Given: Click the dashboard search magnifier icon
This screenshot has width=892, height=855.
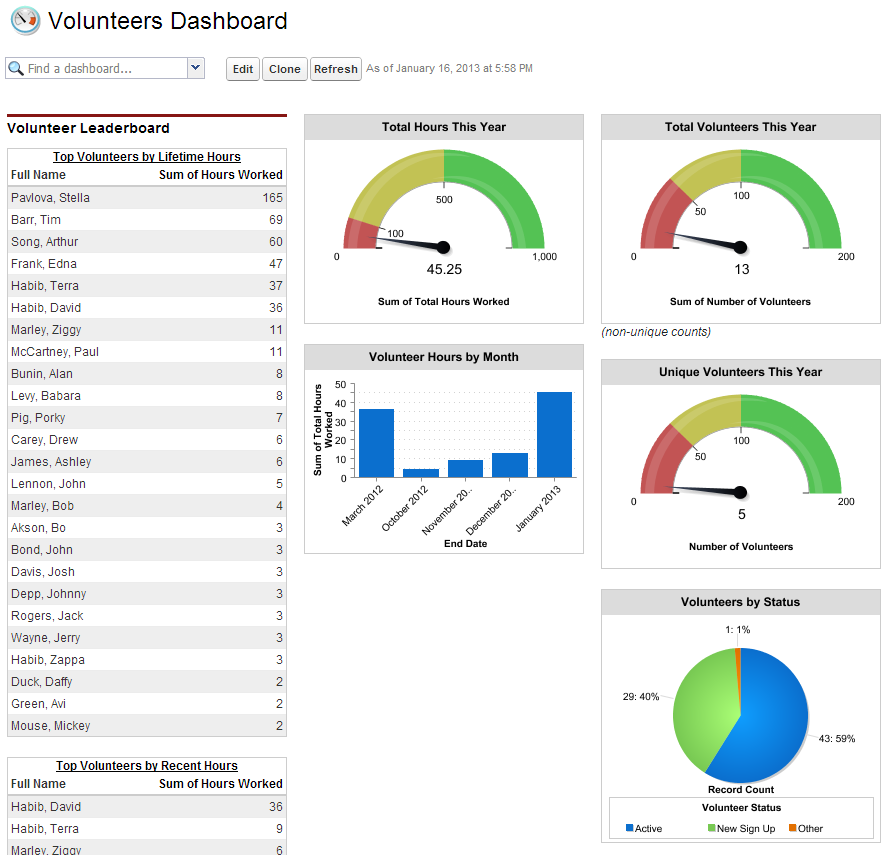Looking at the screenshot, I should [x=15, y=68].
